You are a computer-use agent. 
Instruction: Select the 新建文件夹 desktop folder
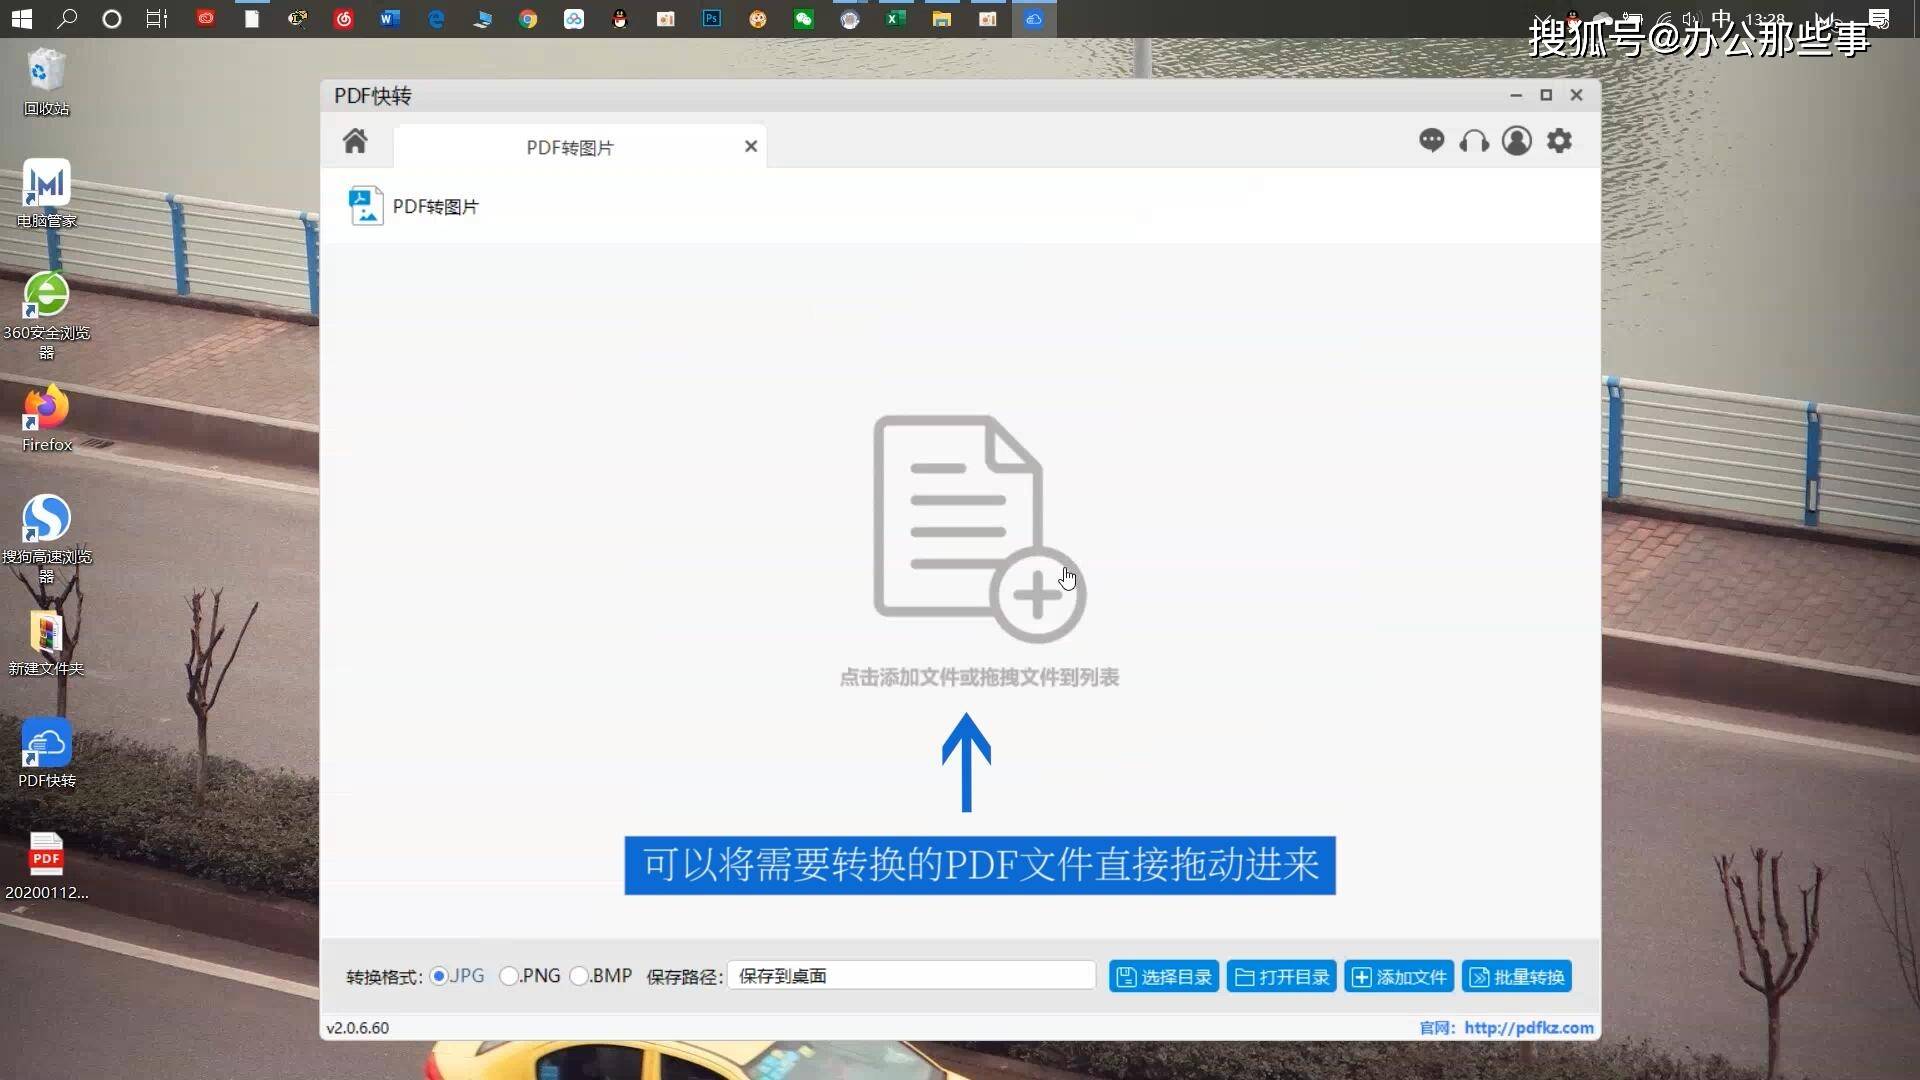point(46,643)
